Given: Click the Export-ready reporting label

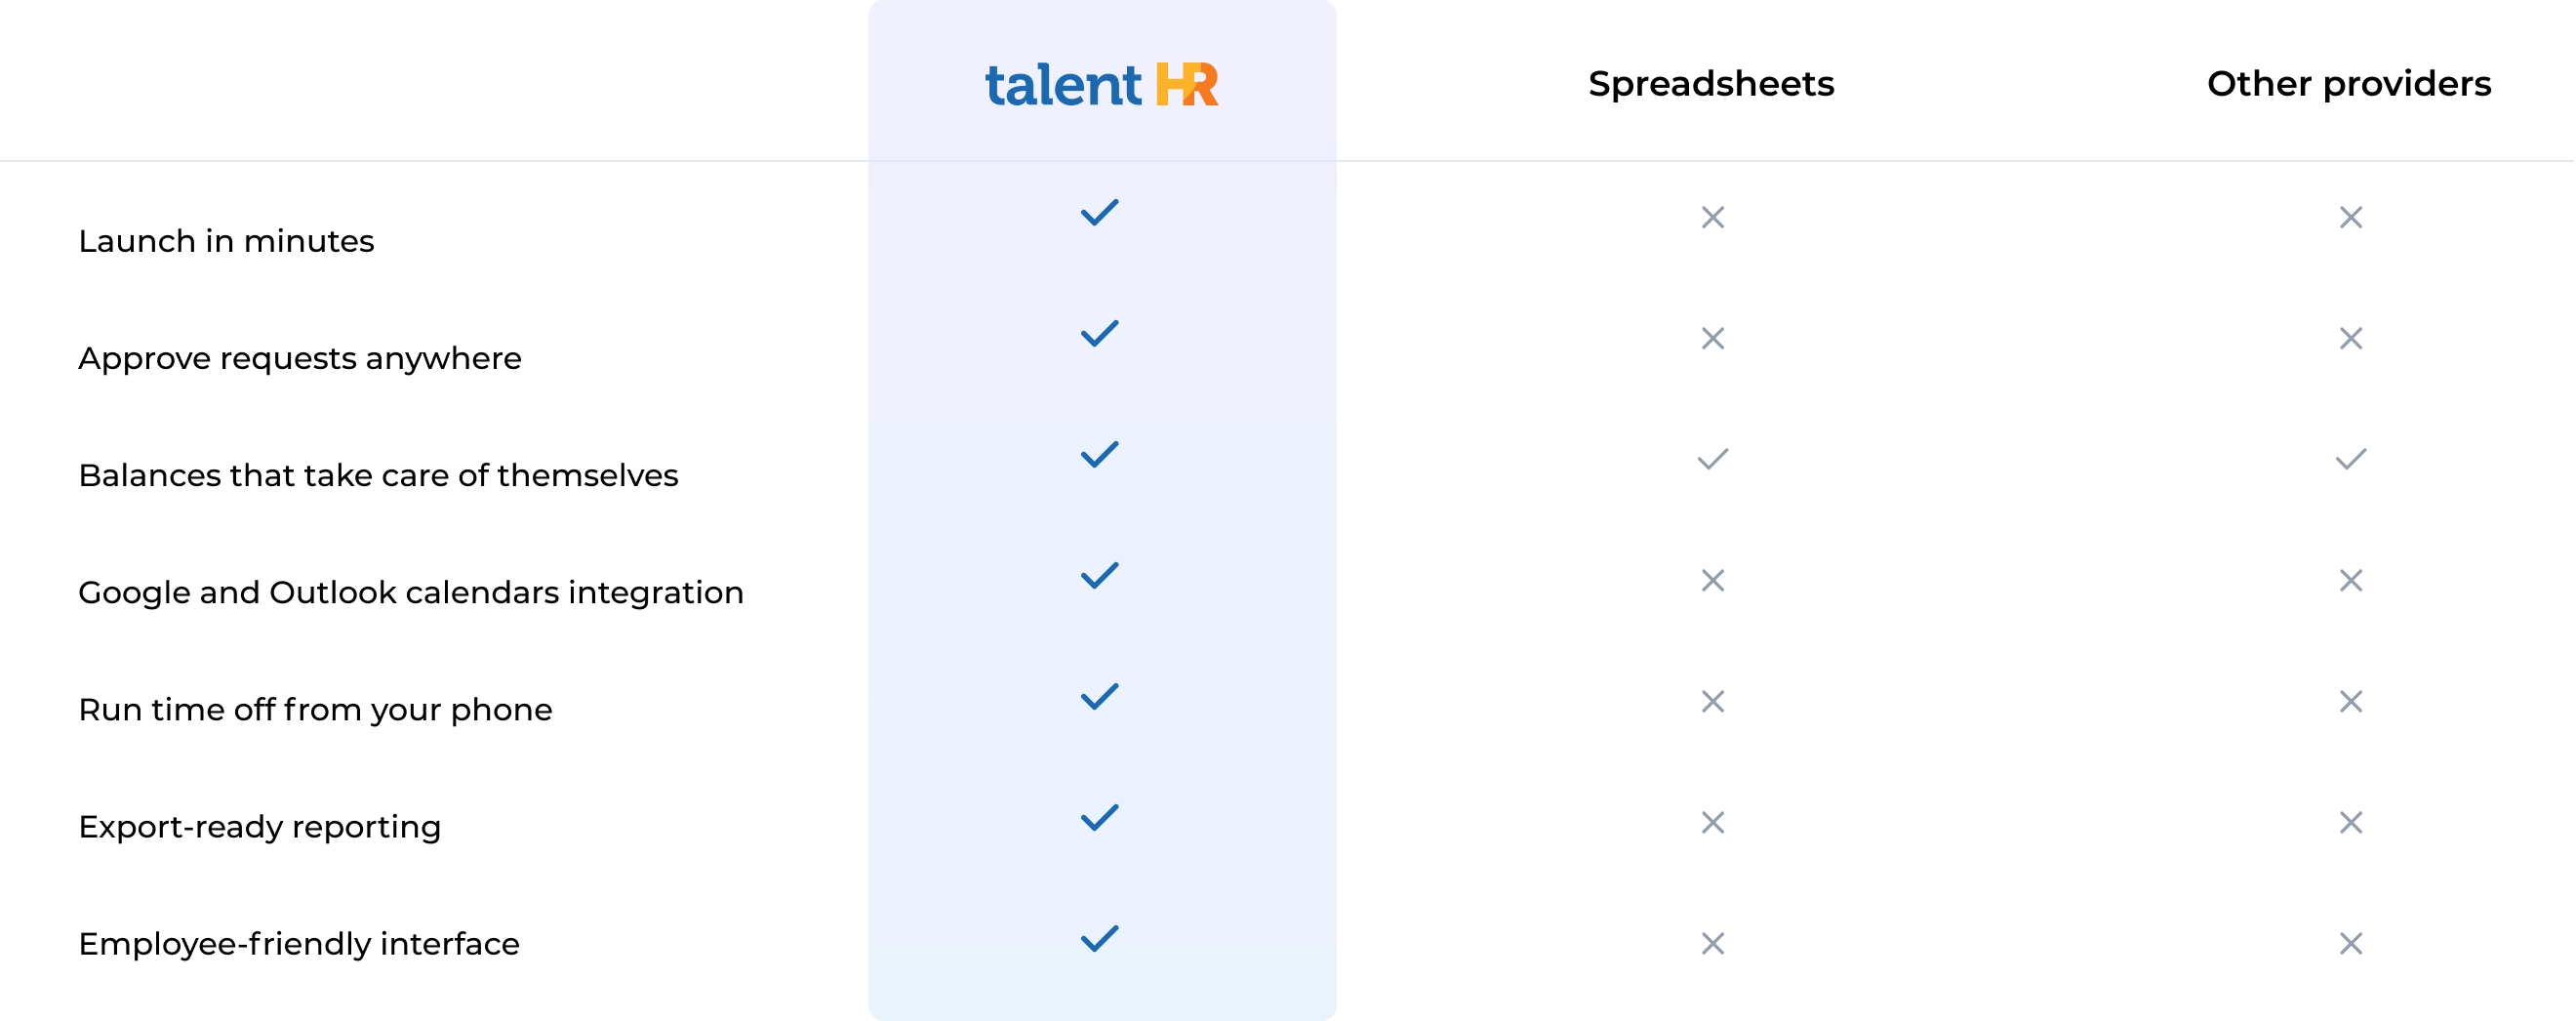Looking at the screenshot, I should click(x=259, y=826).
